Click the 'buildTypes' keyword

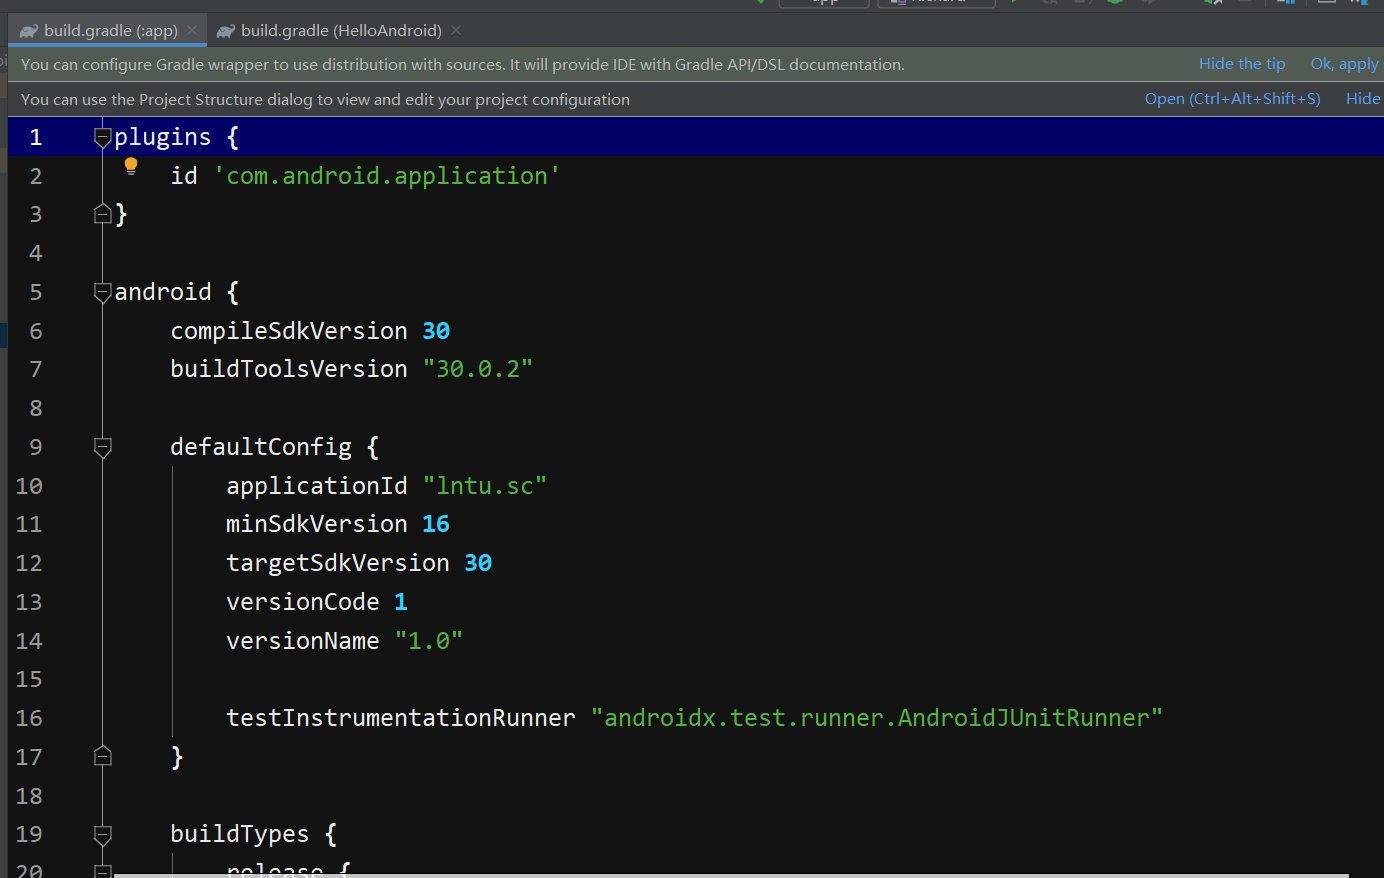(x=240, y=834)
